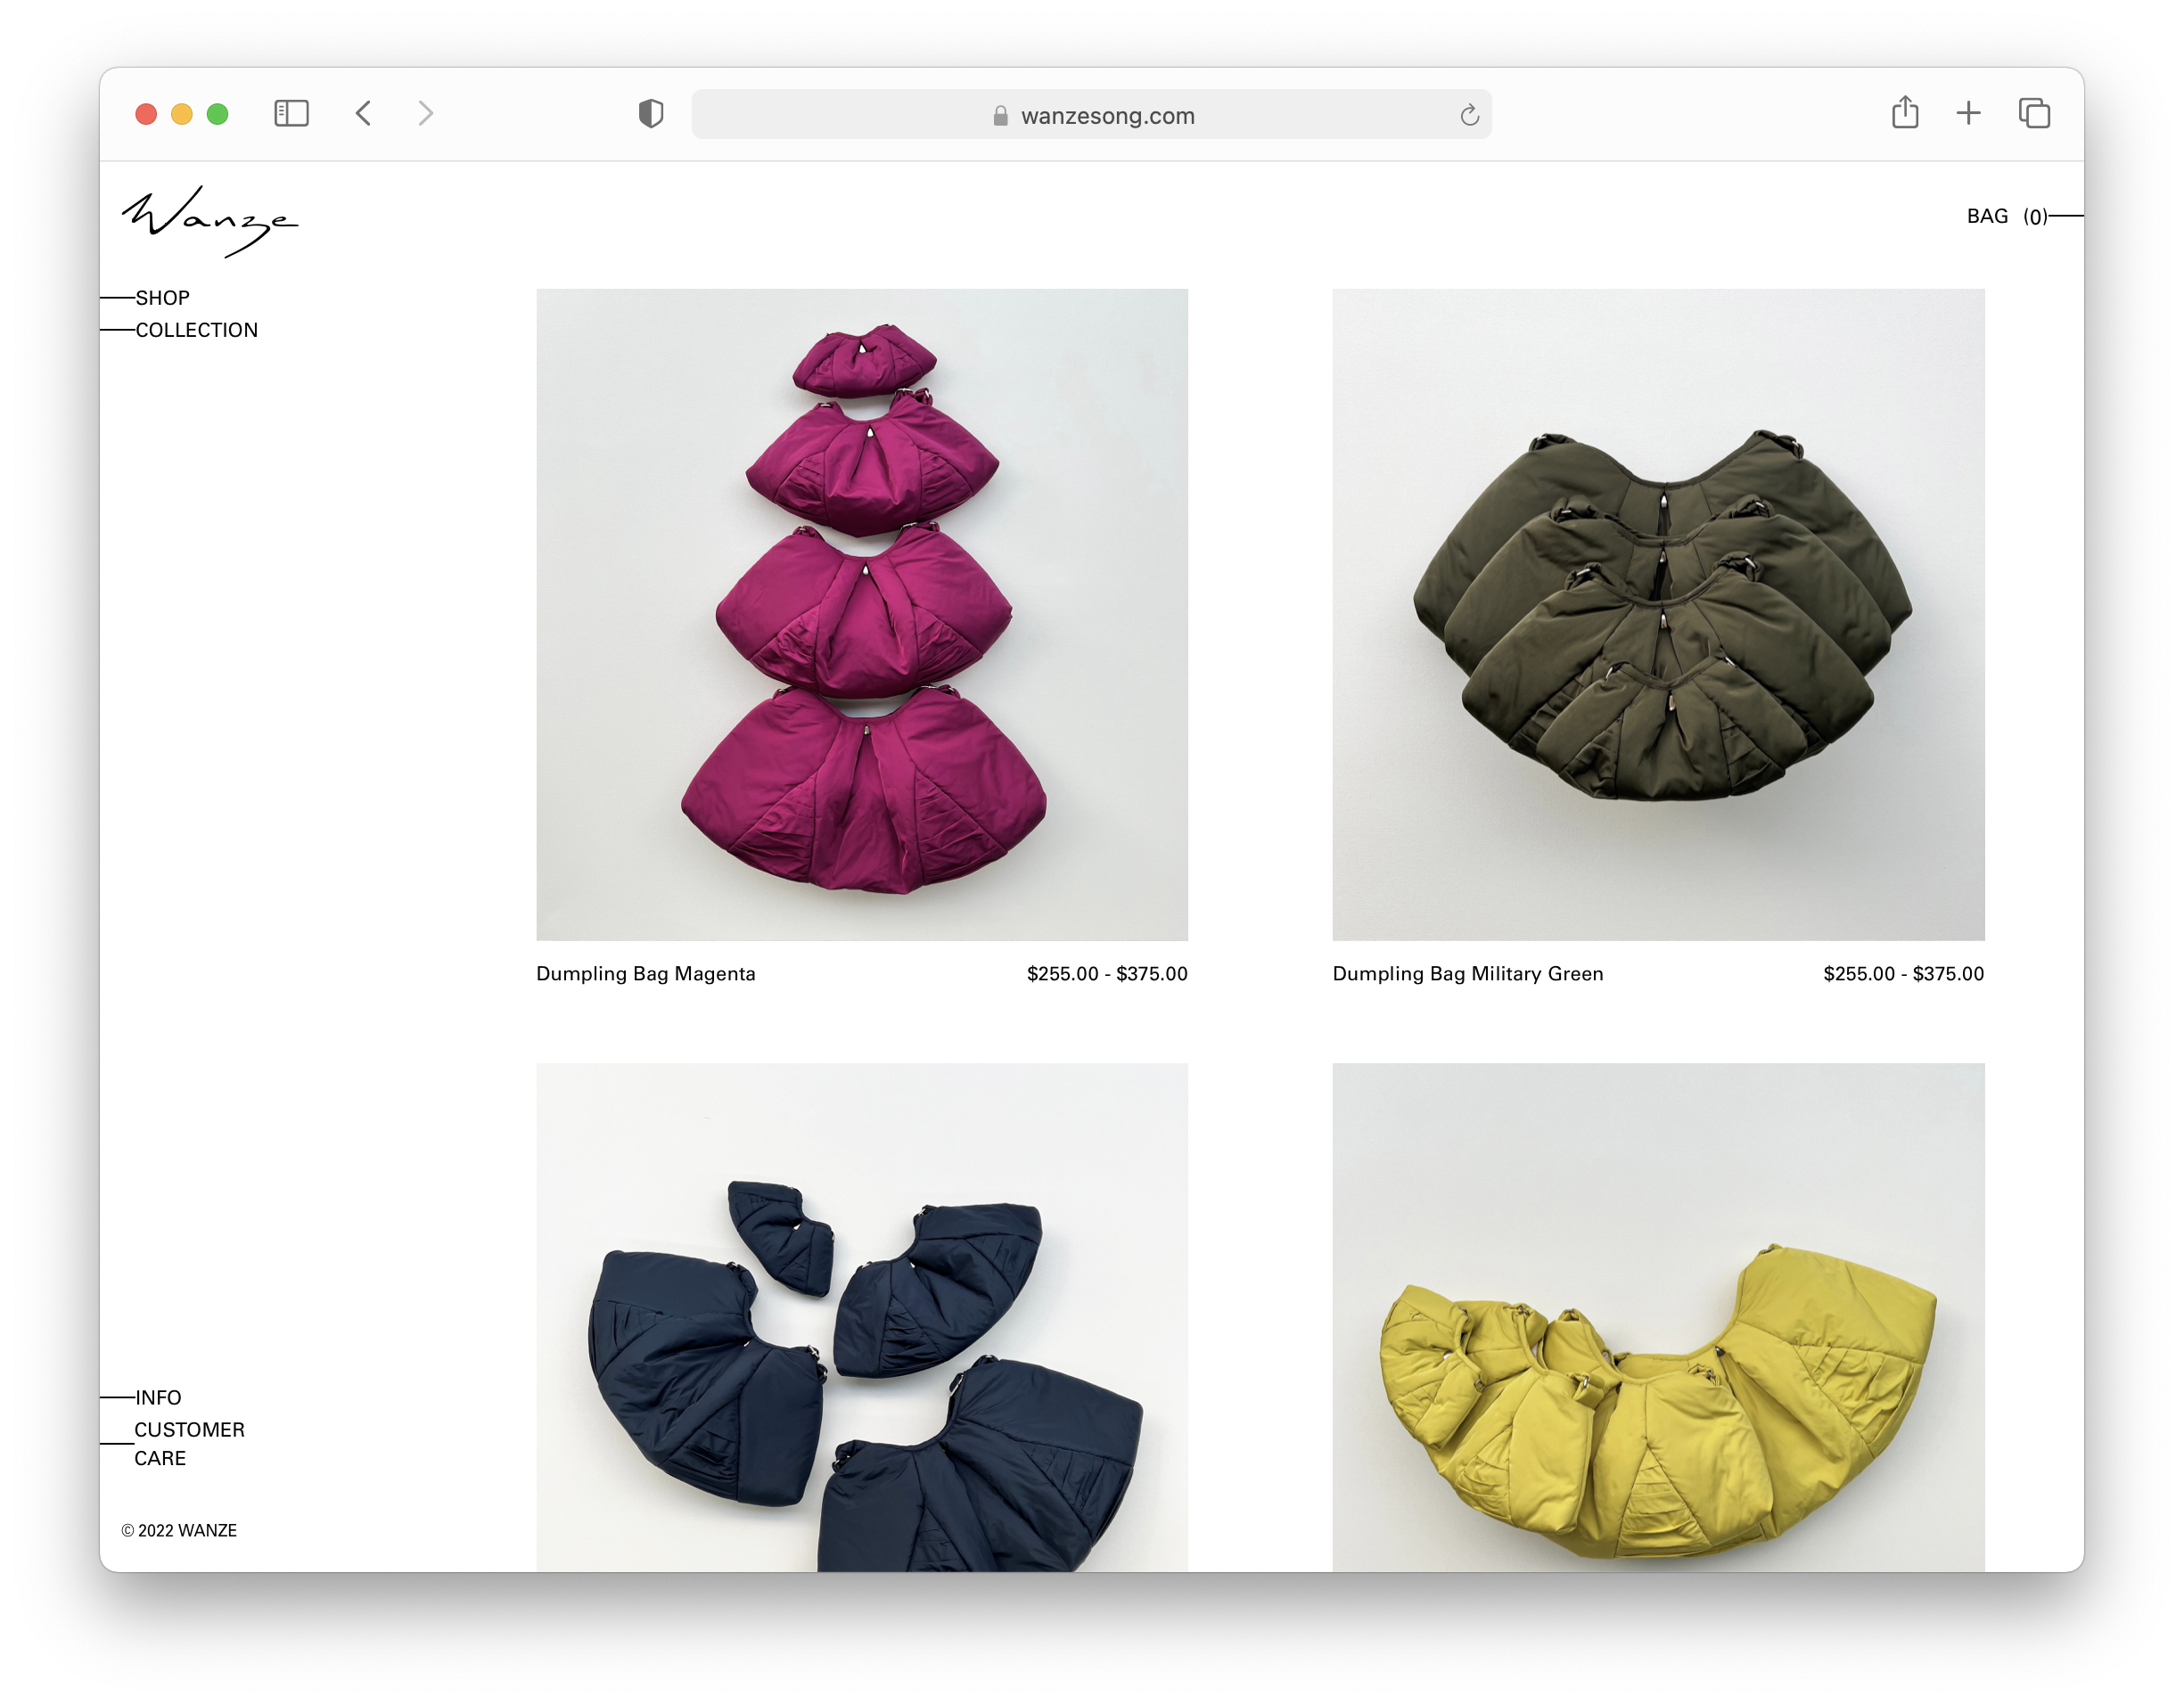This screenshot has width=2184, height=1704.
Task: Reload the wanzesong.com page
Action: click(1468, 115)
